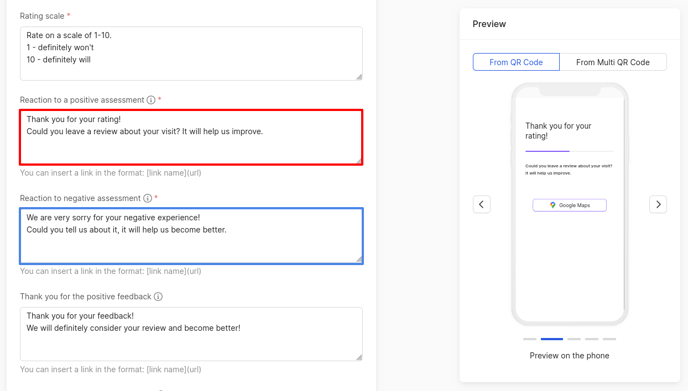Advance preview with the right chevron arrow
This screenshot has height=391, width=688.
pos(658,204)
